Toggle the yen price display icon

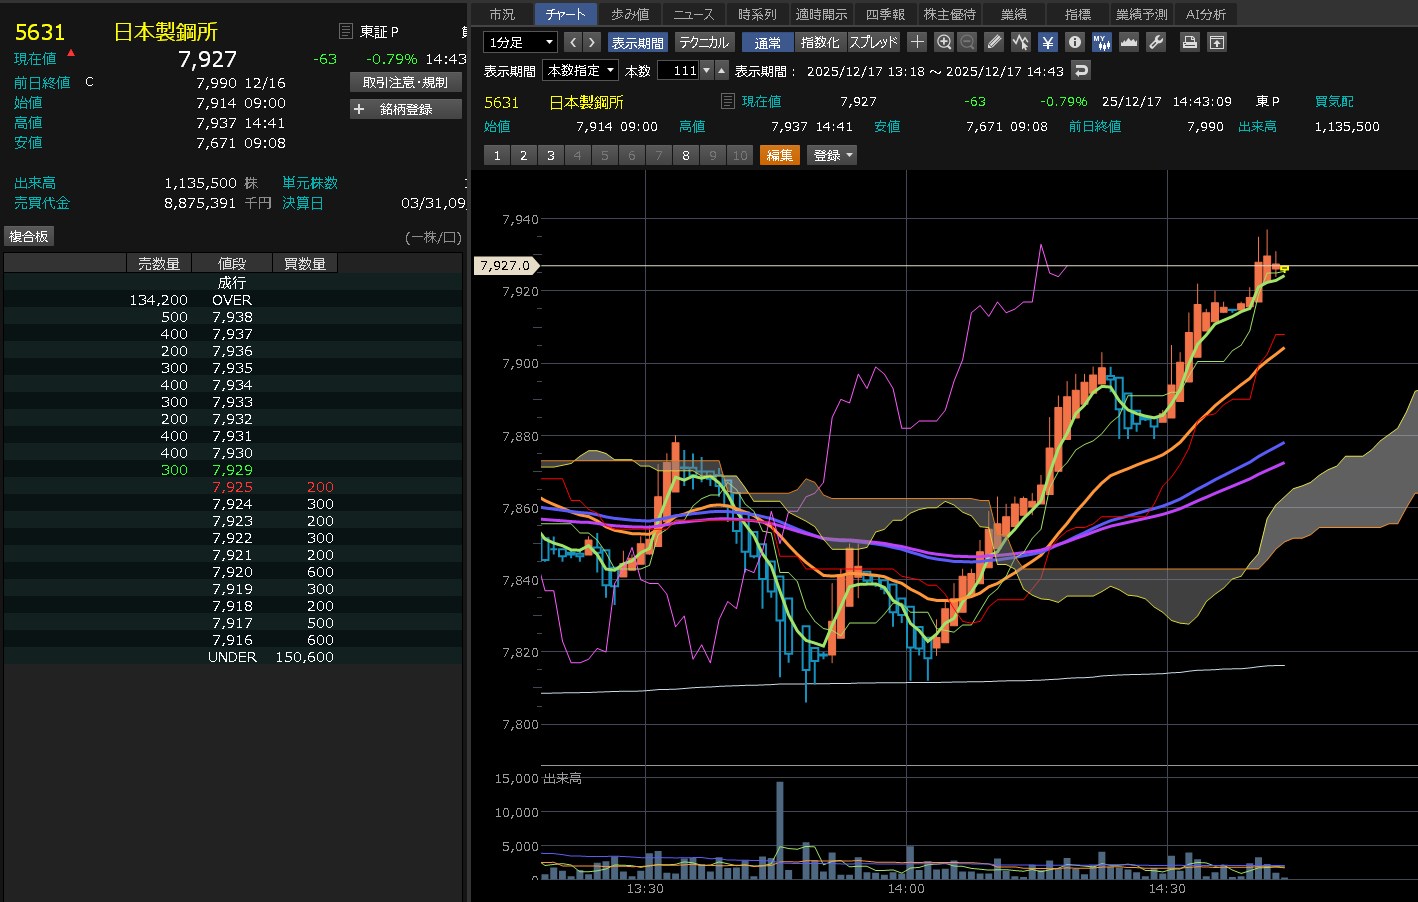click(x=1047, y=42)
